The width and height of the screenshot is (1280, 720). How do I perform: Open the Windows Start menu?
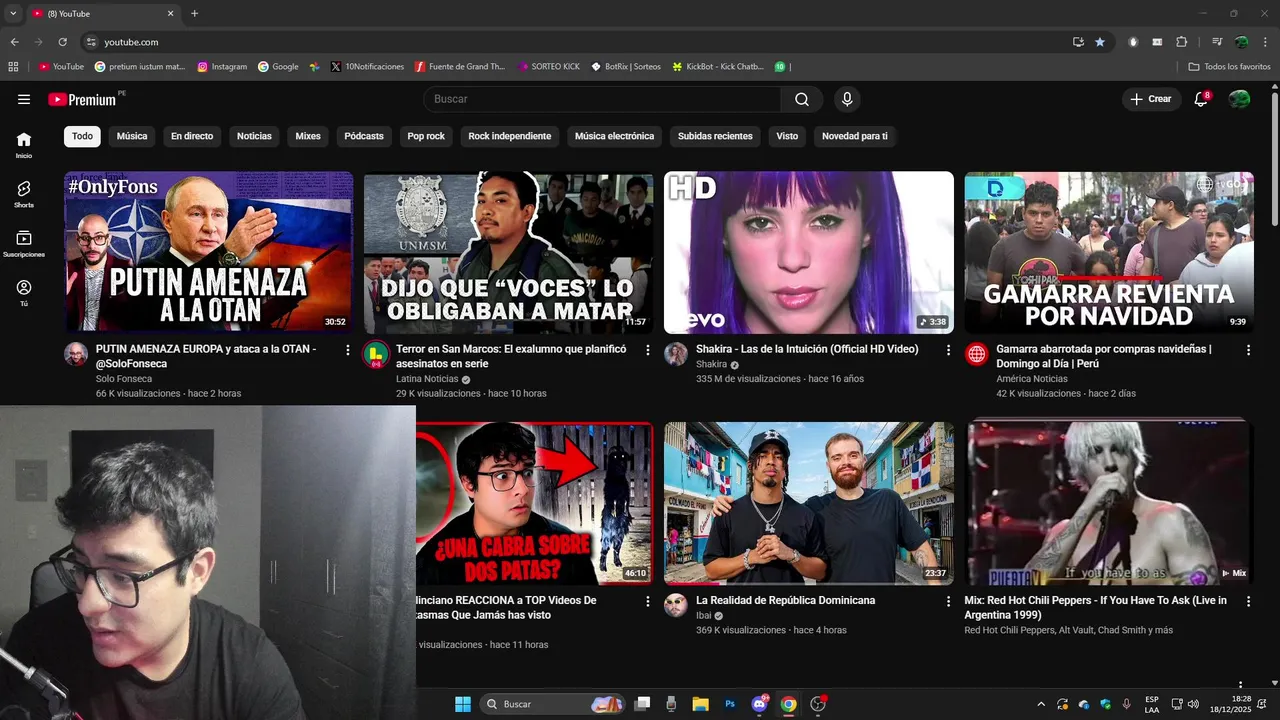tap(463, 704)
